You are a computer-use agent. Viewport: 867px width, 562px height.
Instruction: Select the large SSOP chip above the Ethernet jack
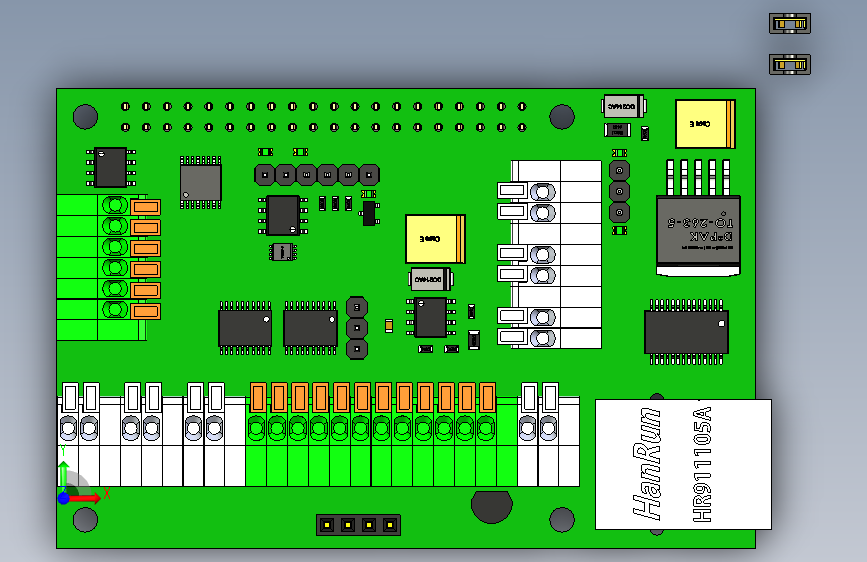pyautogui.click(x=686, y=332)
